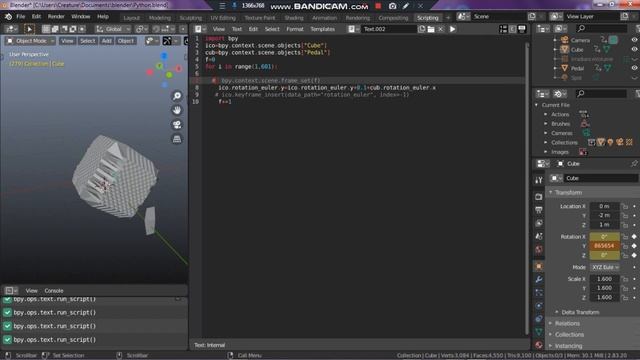Click the Bandicam red stop recording button

(x=378, y=6)
